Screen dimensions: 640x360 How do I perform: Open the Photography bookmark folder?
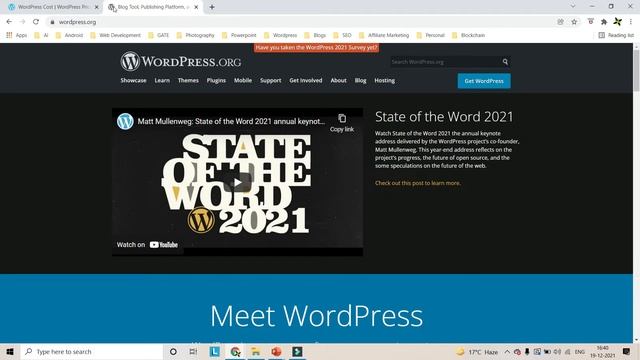196,36
